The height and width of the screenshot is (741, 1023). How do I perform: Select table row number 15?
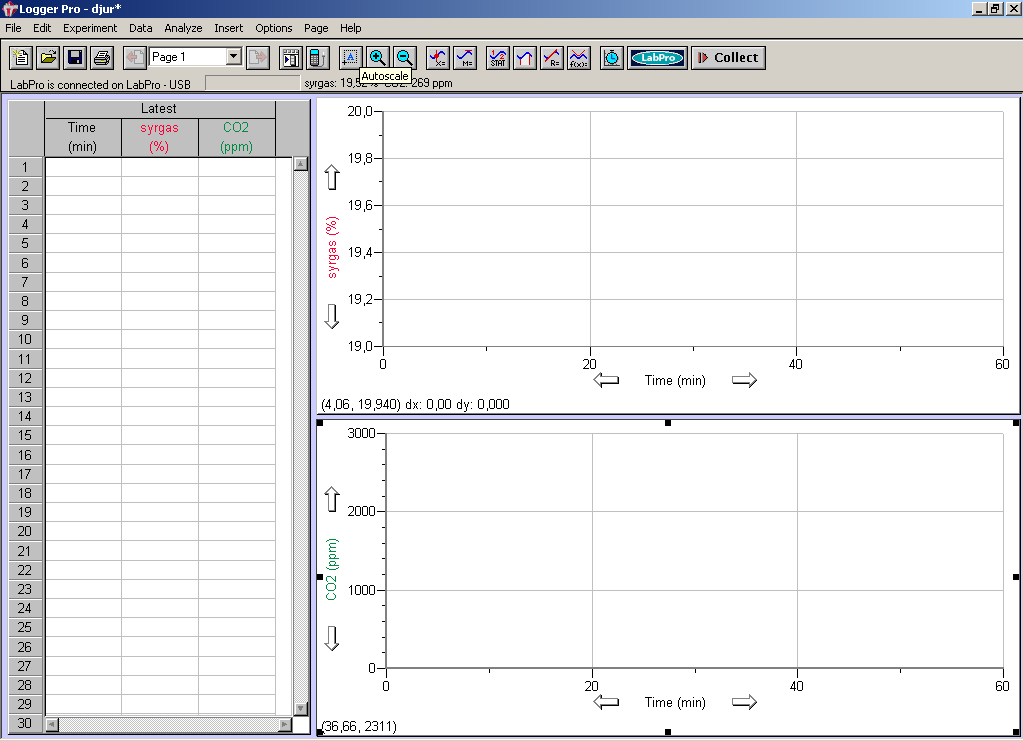[x=25, y=435]
